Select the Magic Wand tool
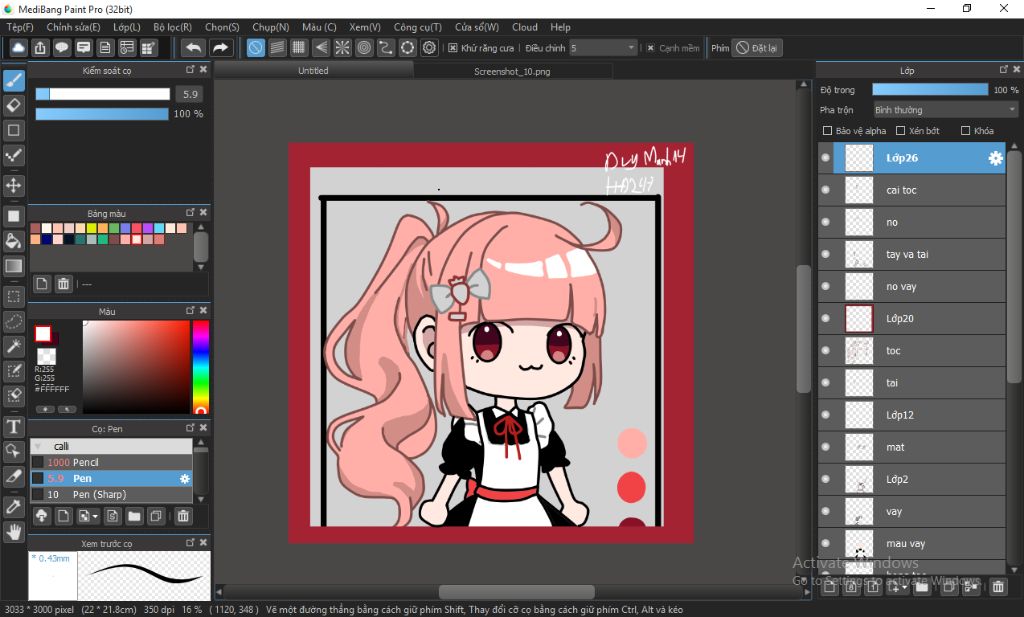The width and height of the screenshot is (1024, 617). coord(14,346)
